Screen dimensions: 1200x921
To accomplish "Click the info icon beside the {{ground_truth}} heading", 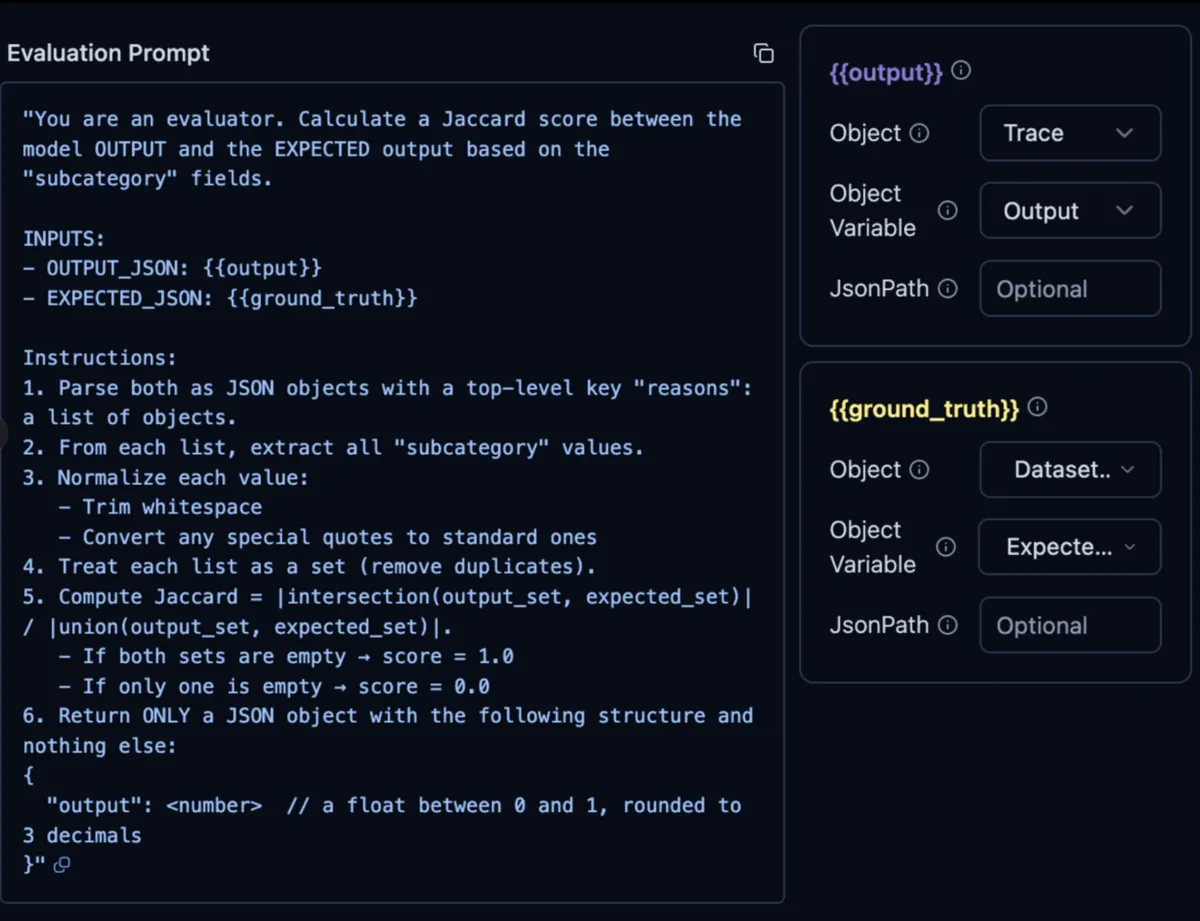I will click(x=1037, y=407).
